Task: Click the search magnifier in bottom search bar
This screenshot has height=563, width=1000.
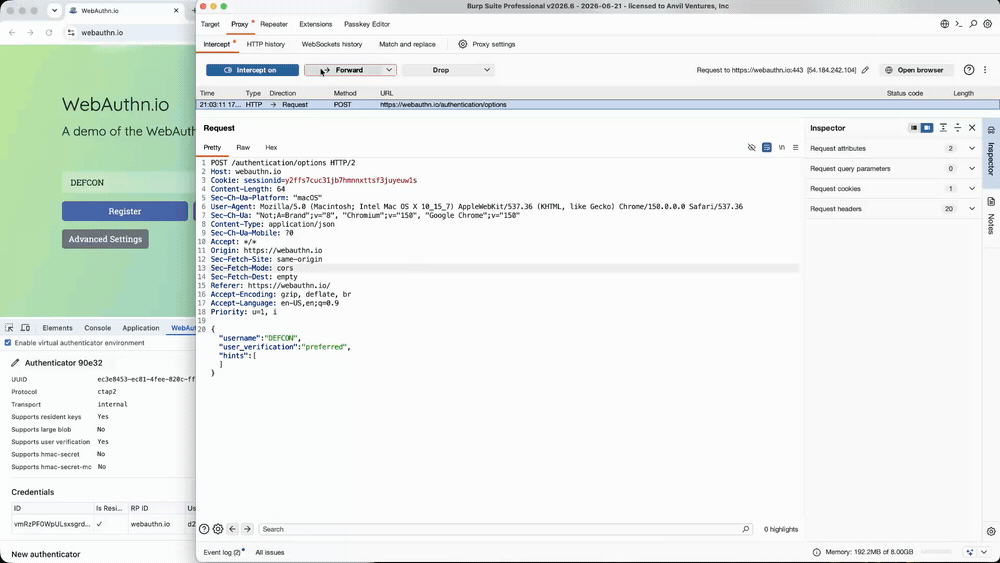Action: tap(746, 529)
